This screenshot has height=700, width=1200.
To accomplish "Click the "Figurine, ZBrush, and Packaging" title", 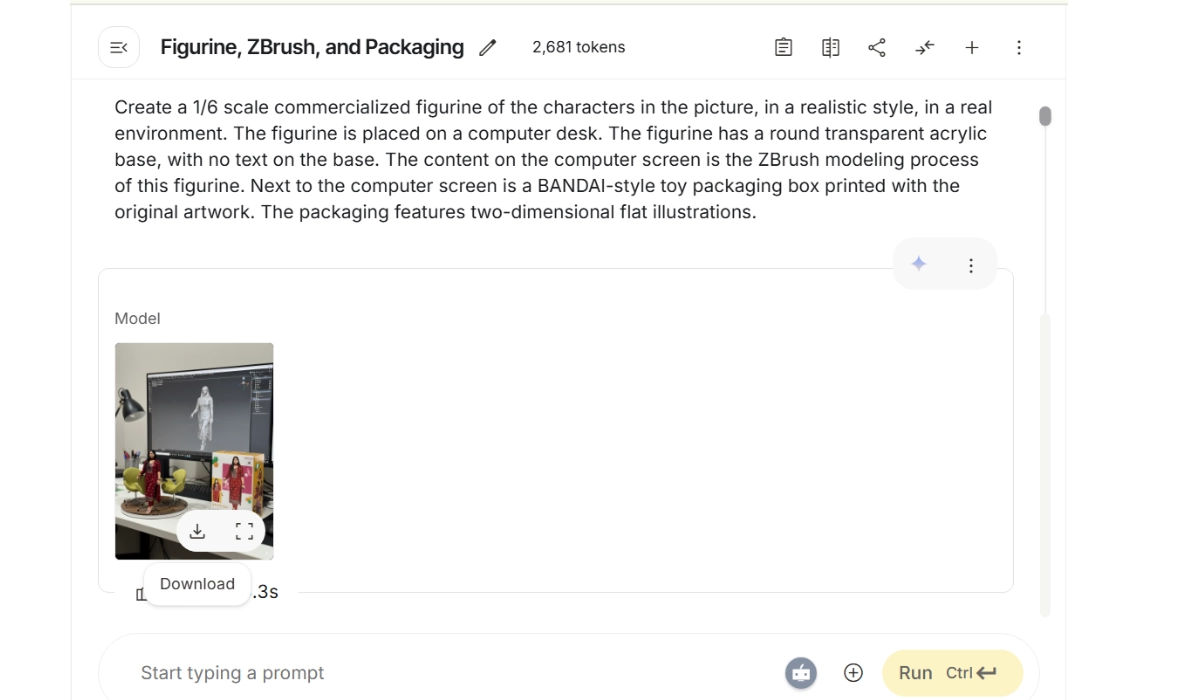I will click(312, 48).
